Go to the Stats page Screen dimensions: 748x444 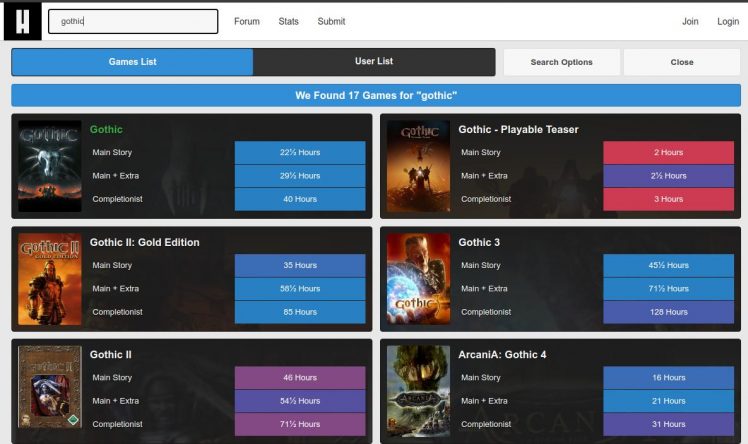click(x=288, y=21)
